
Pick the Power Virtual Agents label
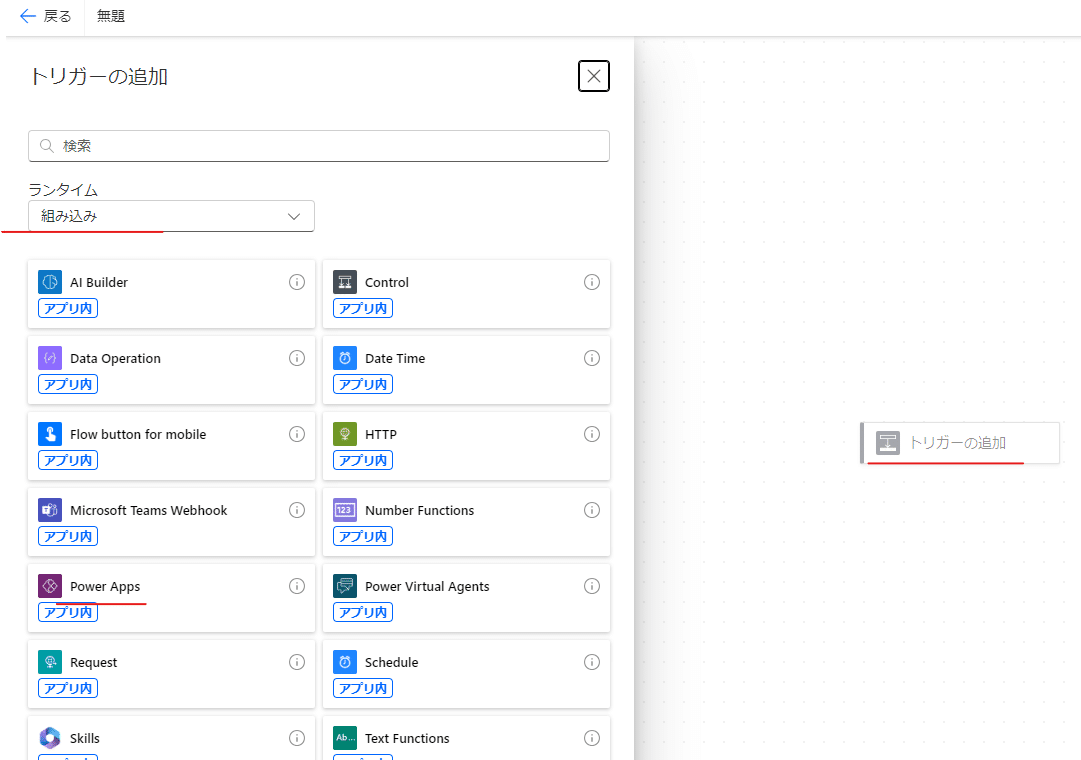coord(427,586)
